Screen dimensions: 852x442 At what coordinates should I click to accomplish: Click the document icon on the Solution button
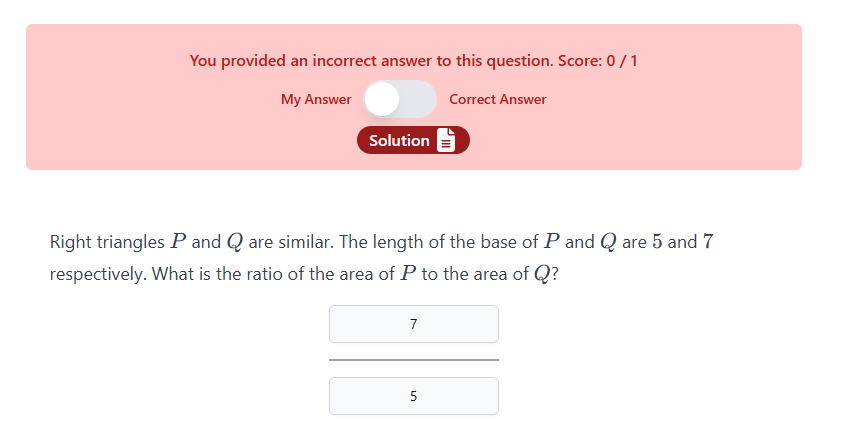coord(446,141)
